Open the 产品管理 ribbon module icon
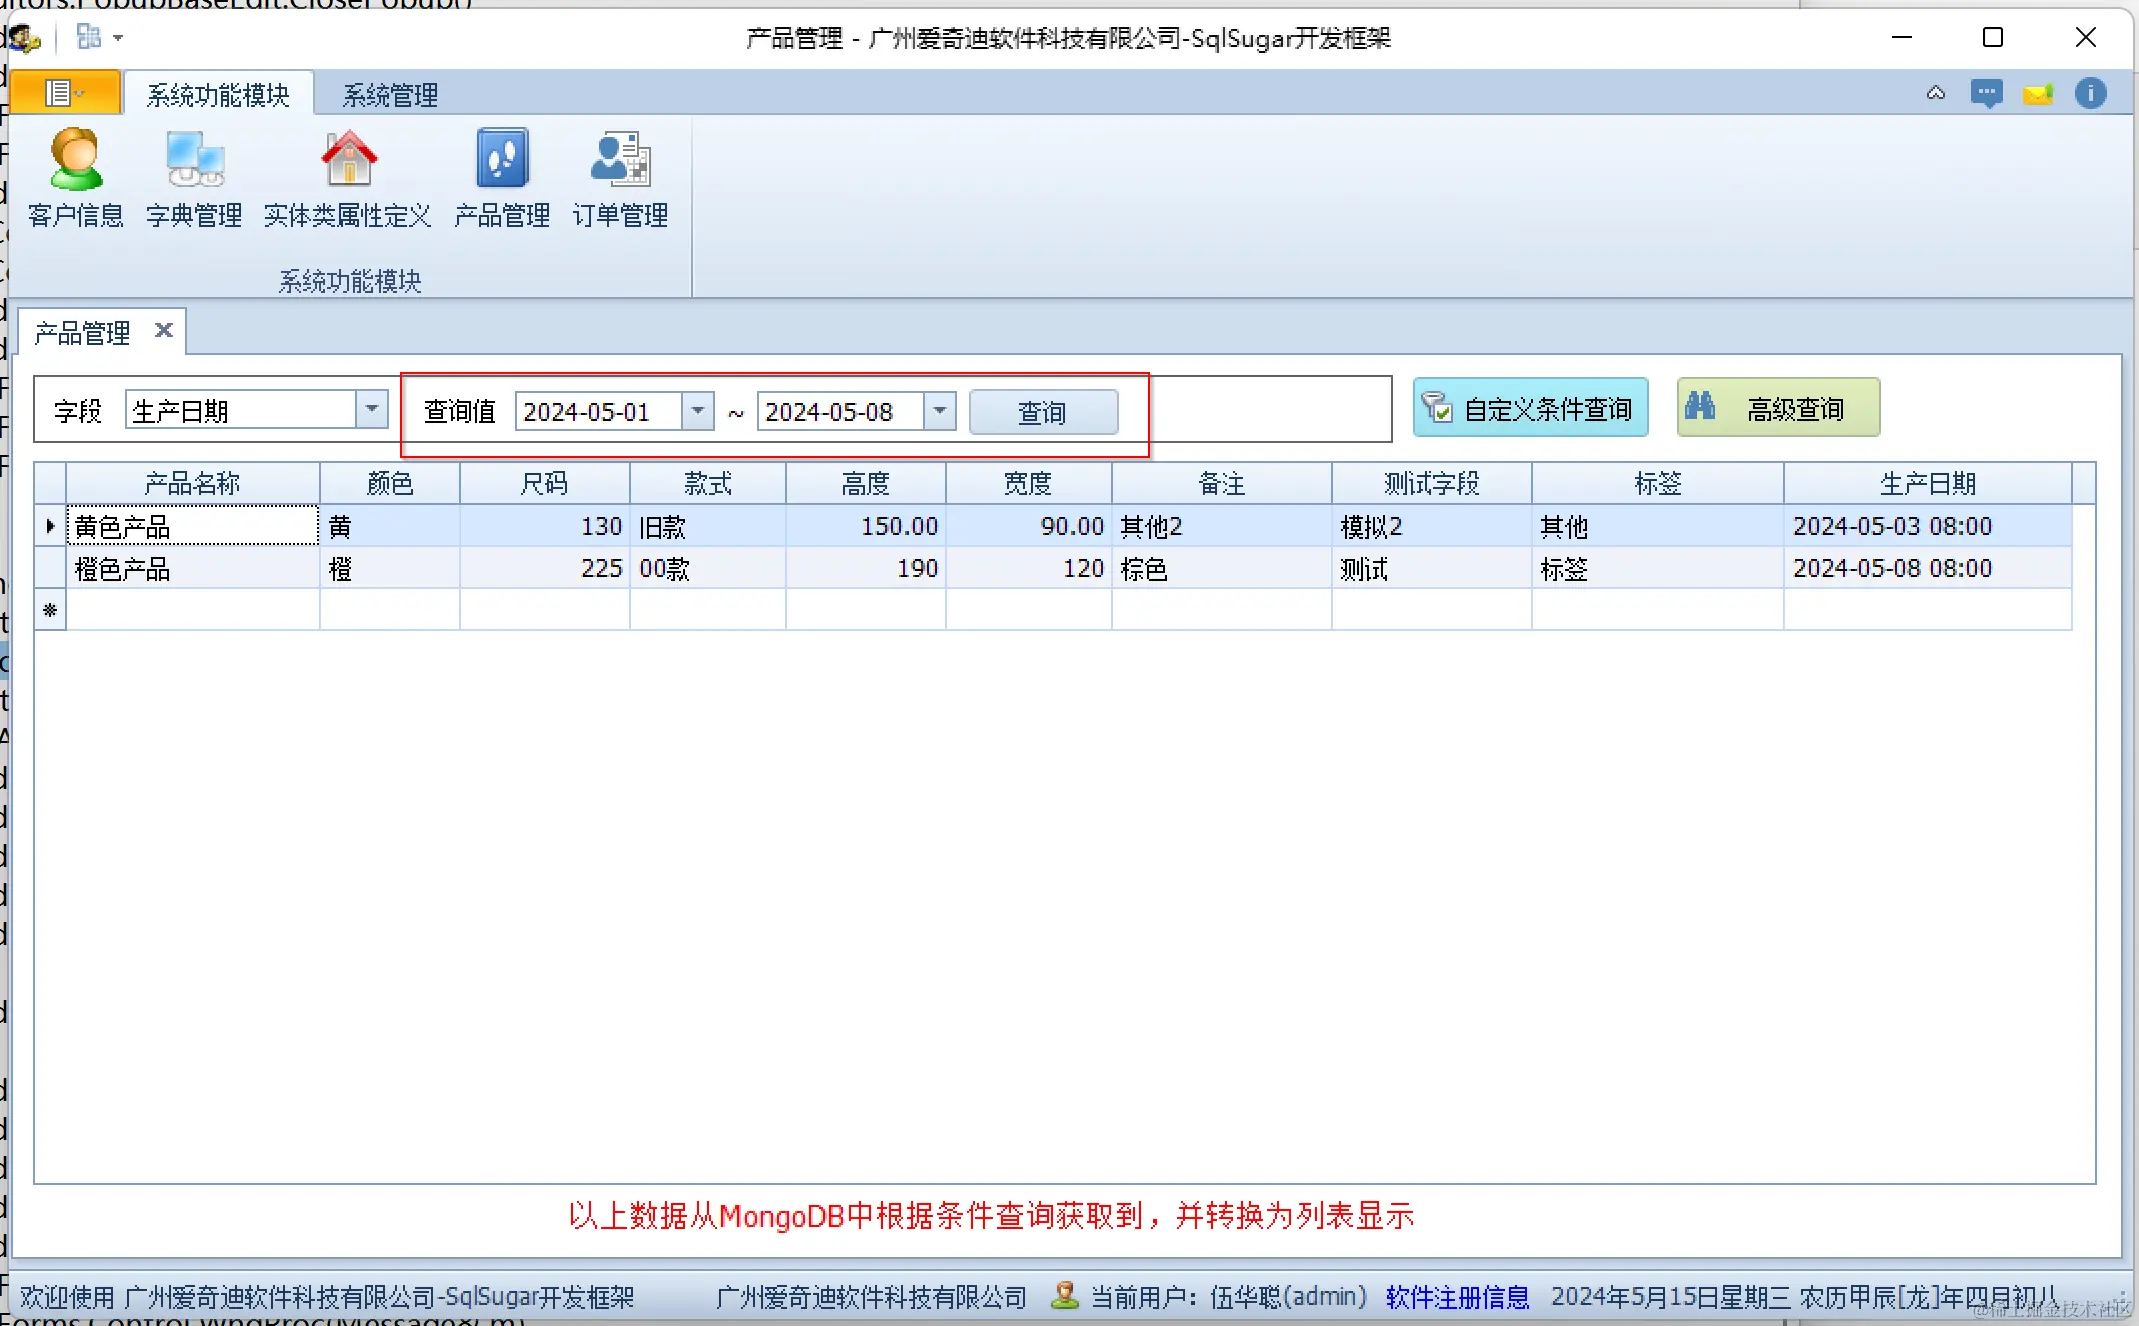This screenshot has width=2139, height=1326. tap(502, 178)
